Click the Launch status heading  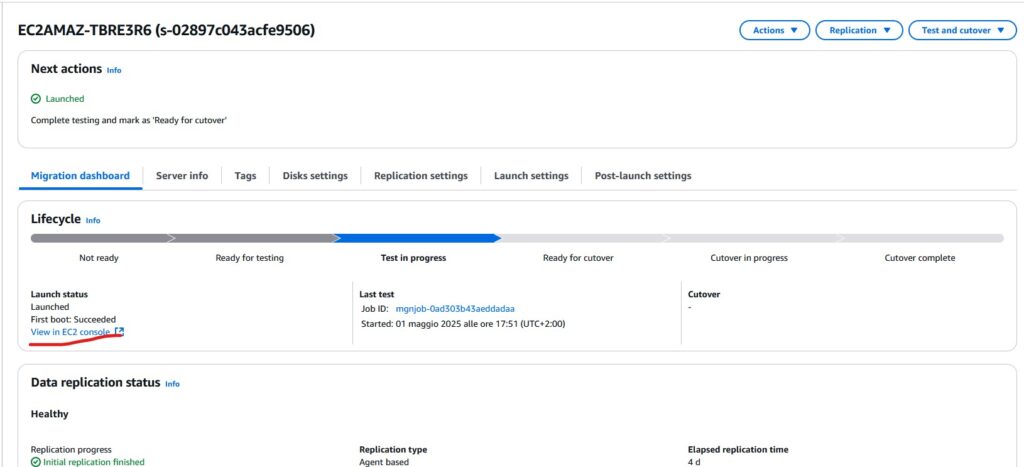click(x=59, y=295)
